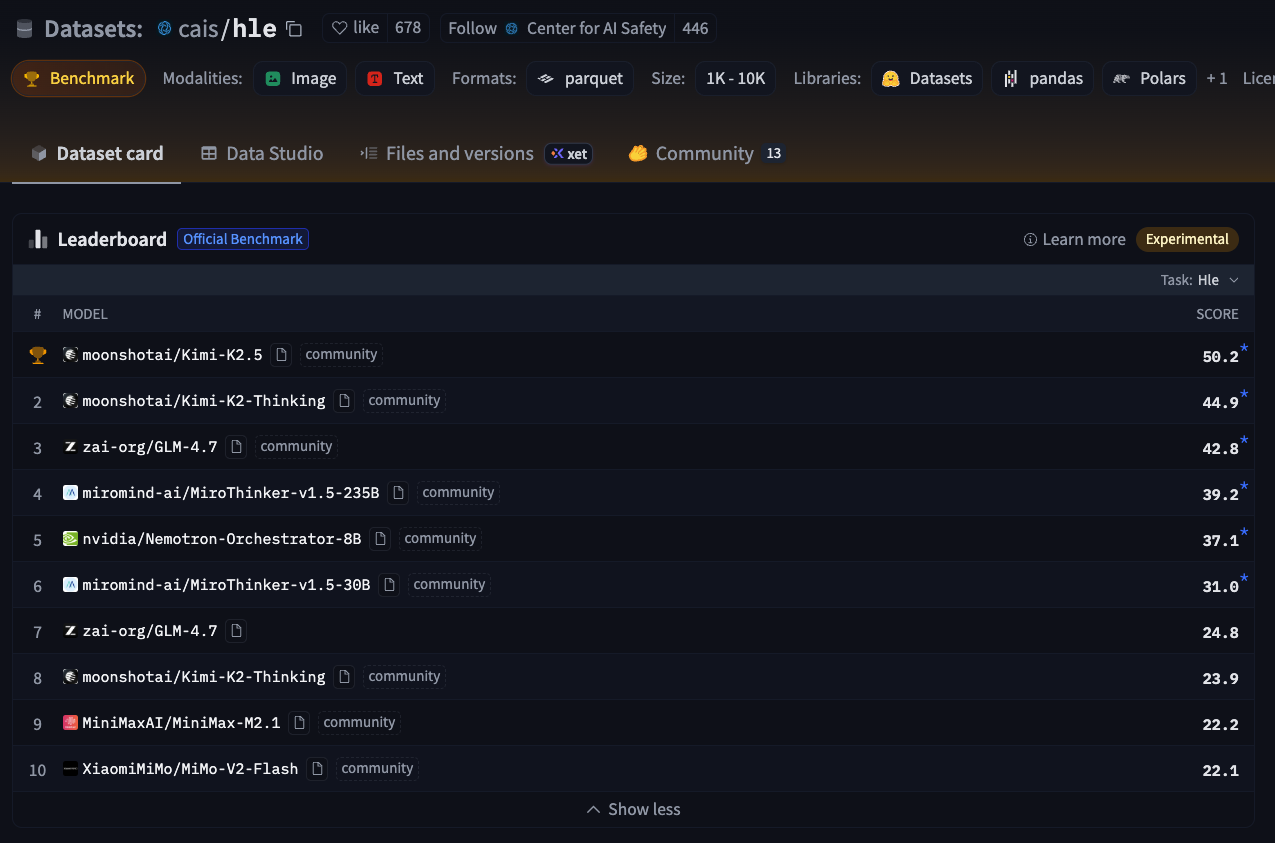
Task: Click the Official Benchmark badge
Action: [243, 239]
